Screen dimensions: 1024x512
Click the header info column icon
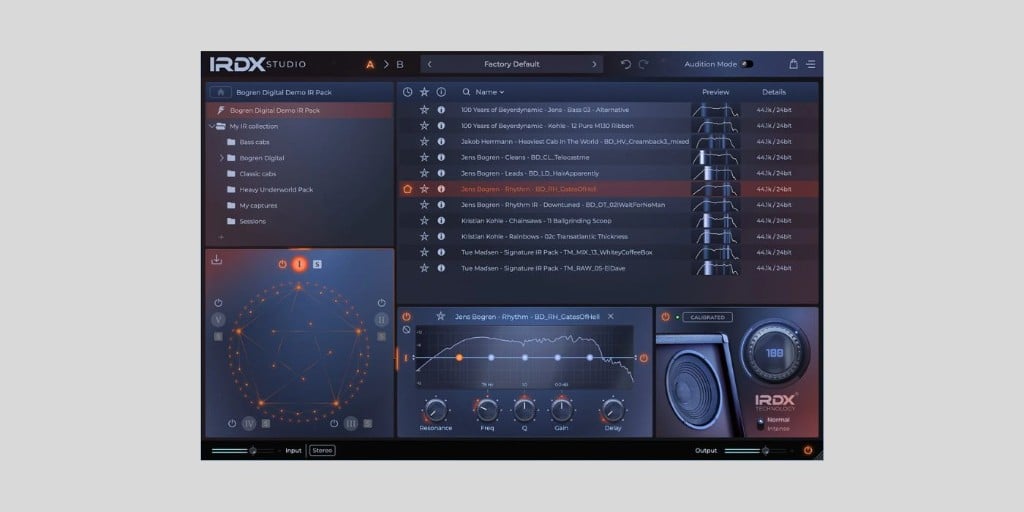[x=441, y=92]
